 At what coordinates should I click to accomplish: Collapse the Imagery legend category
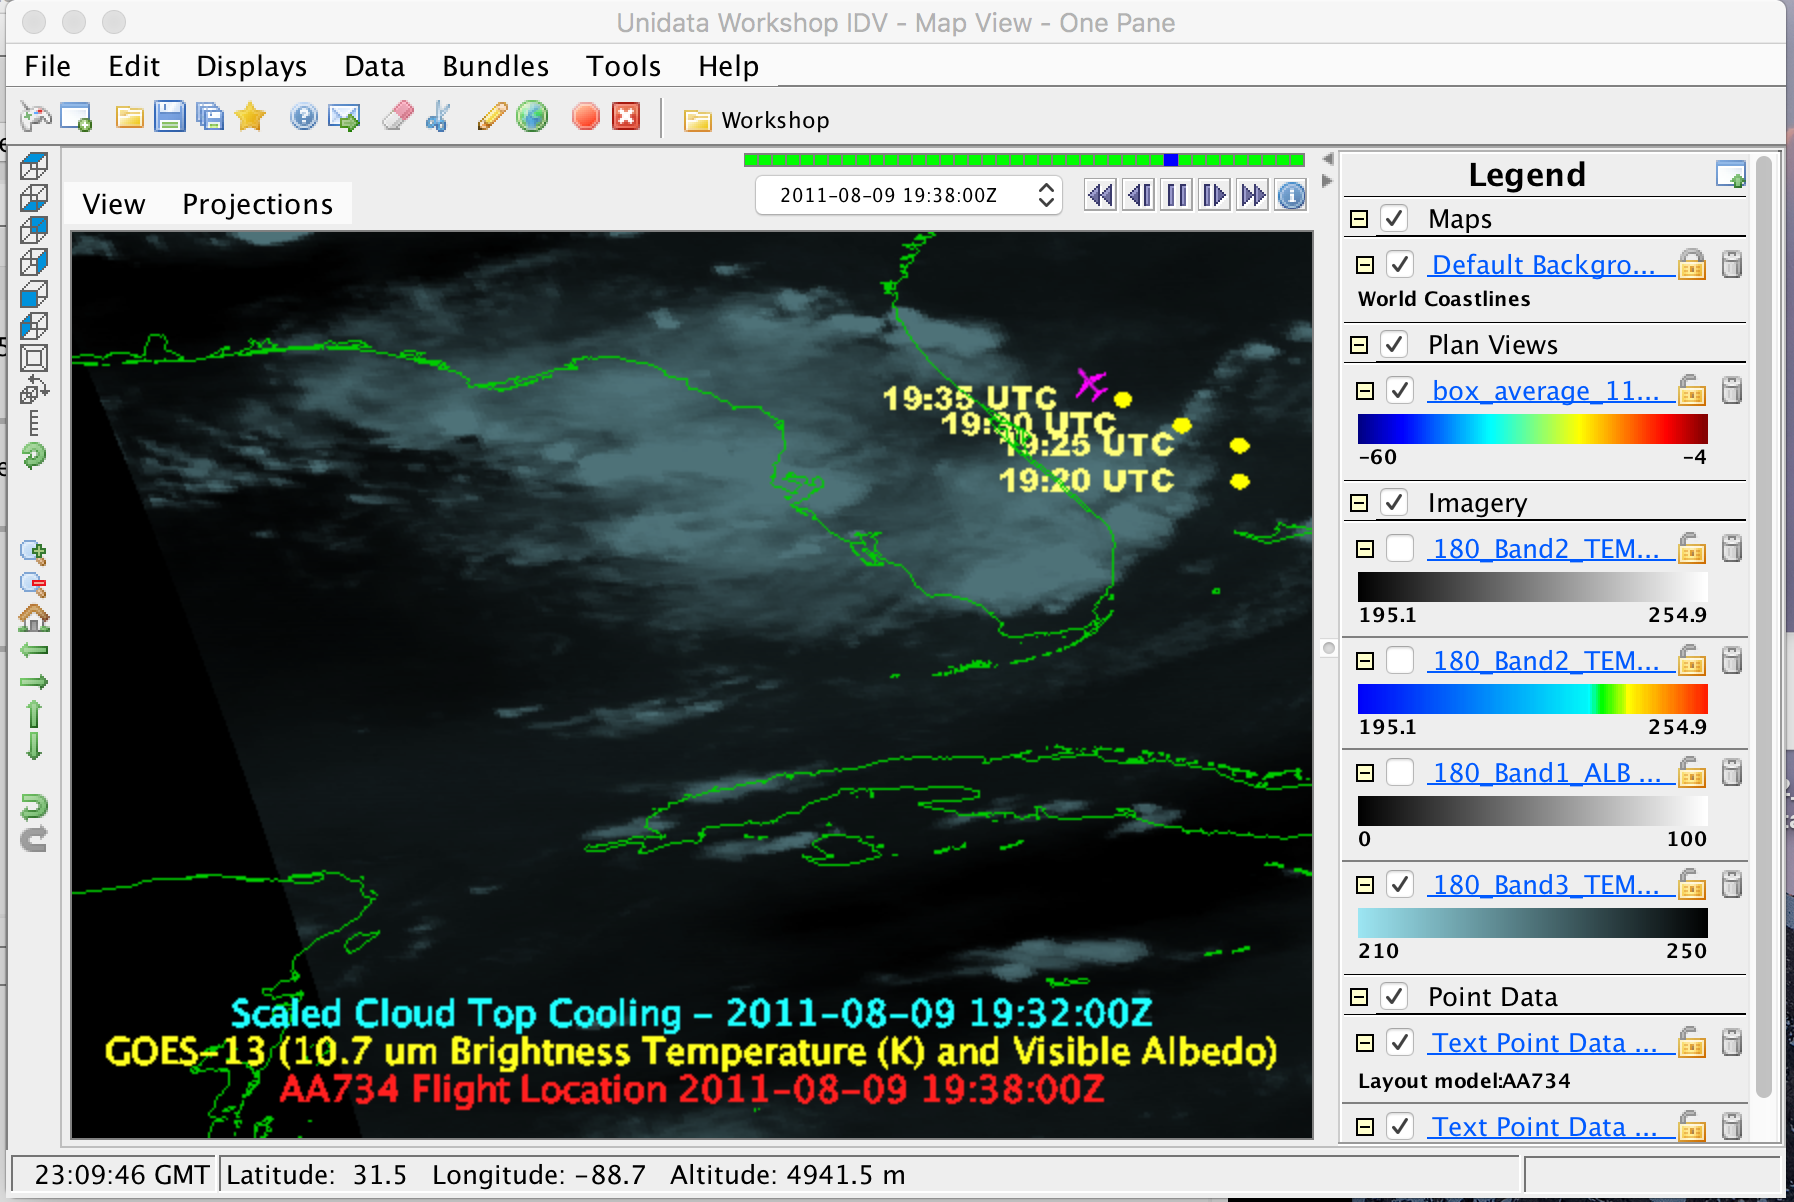[x=1359, y=503]
